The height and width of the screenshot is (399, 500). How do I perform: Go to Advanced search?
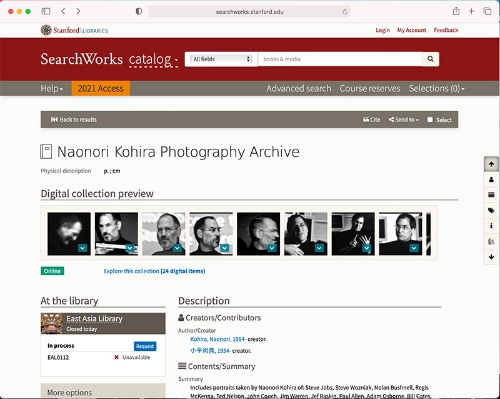tap(299, 88)
